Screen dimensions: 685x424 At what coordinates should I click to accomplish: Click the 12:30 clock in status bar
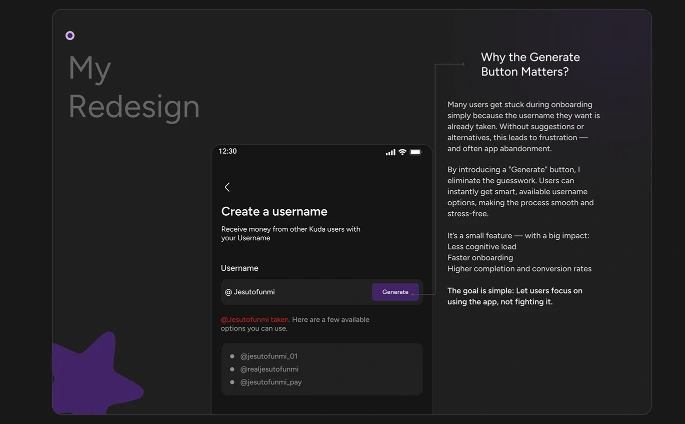tap(228, 151)
